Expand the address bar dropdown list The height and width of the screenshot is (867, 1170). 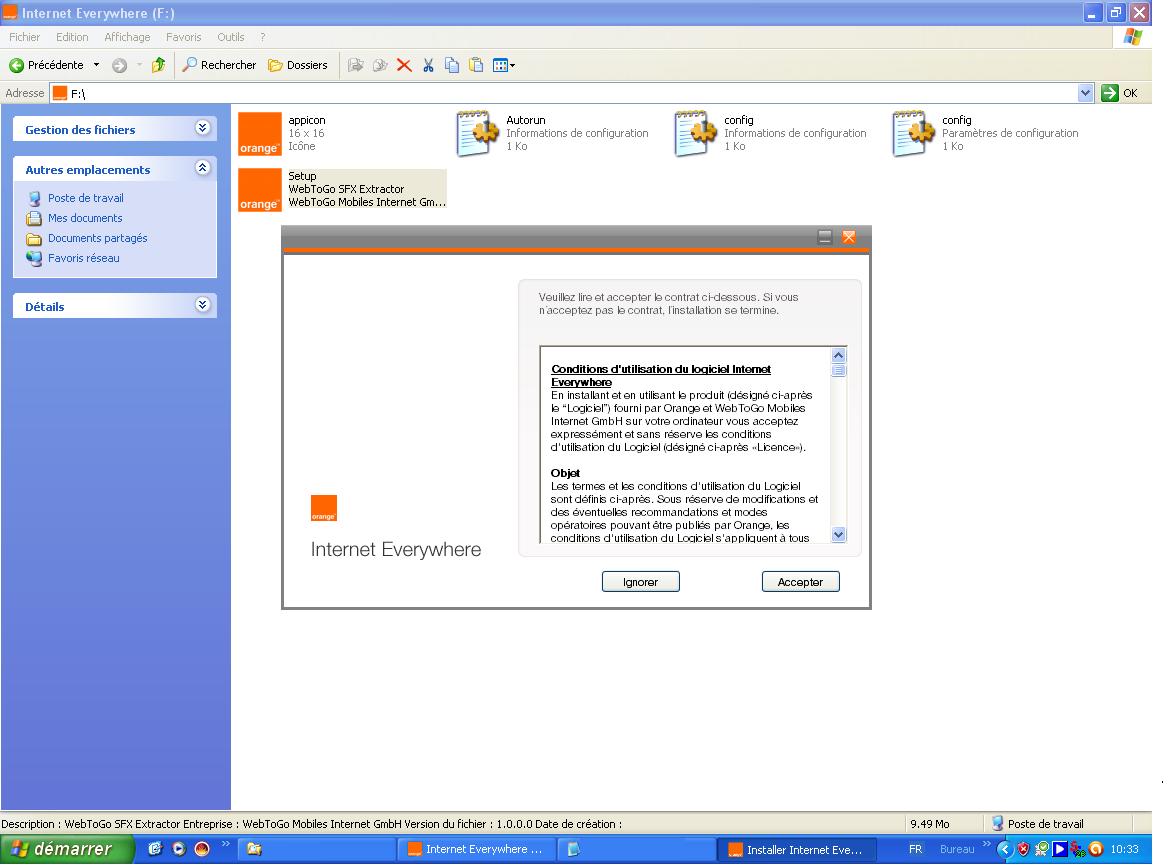tap(1085, 93)
